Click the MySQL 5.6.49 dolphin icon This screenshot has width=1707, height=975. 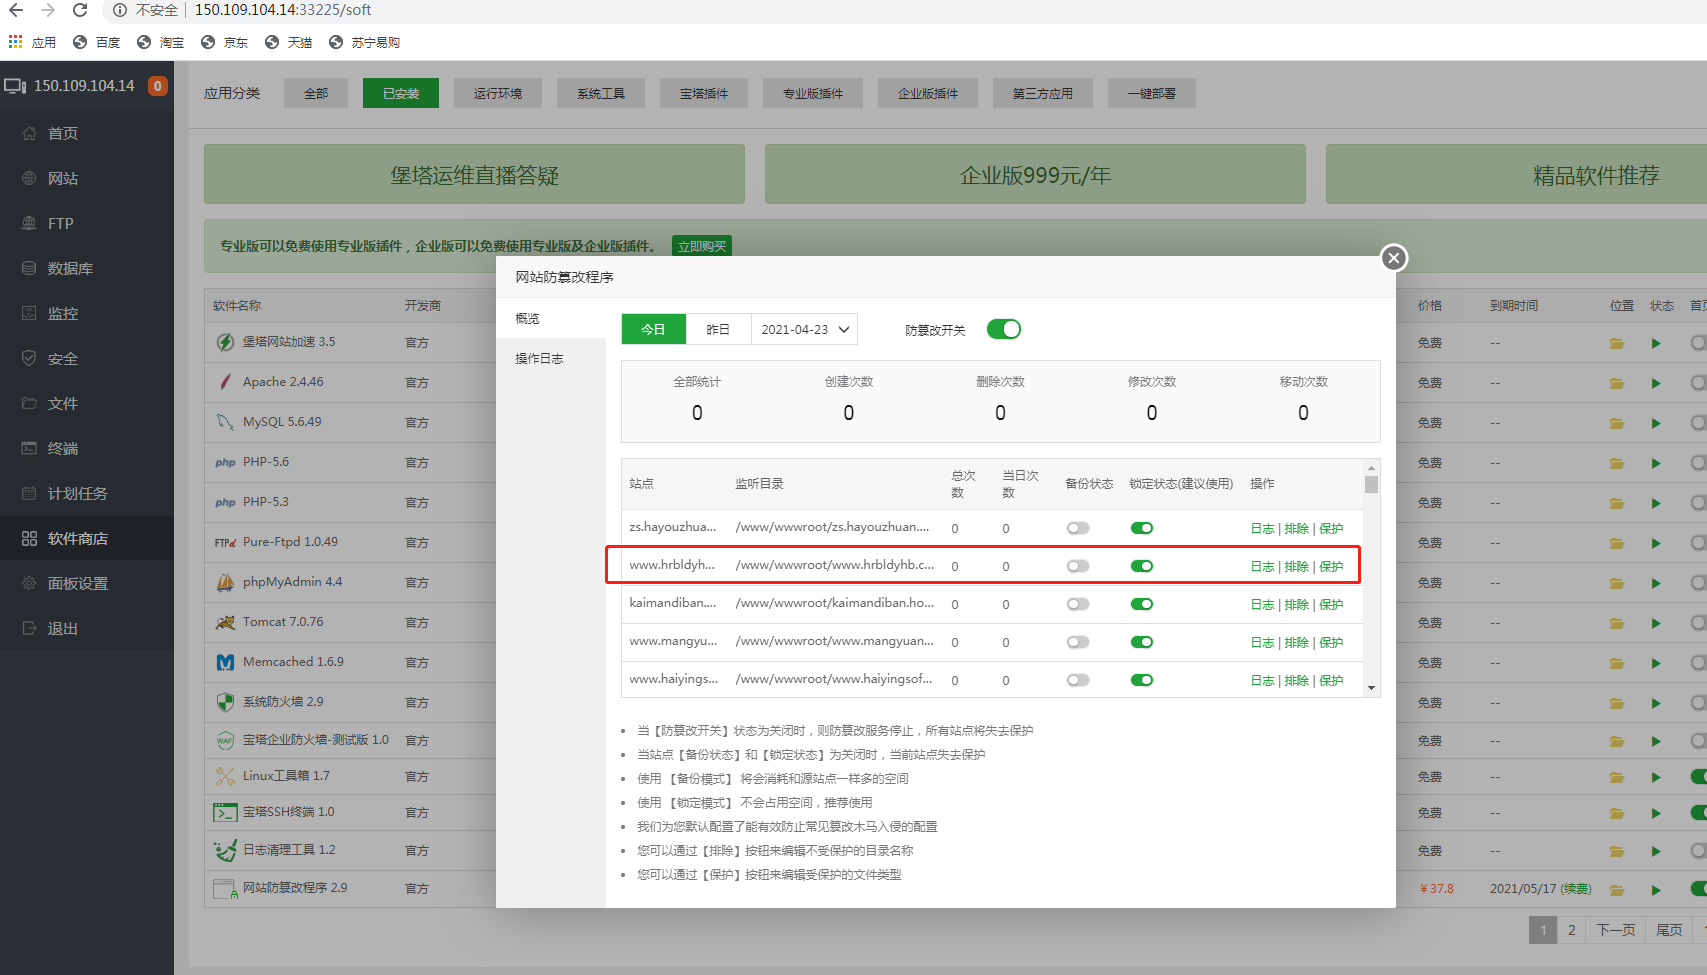point(225,422)
